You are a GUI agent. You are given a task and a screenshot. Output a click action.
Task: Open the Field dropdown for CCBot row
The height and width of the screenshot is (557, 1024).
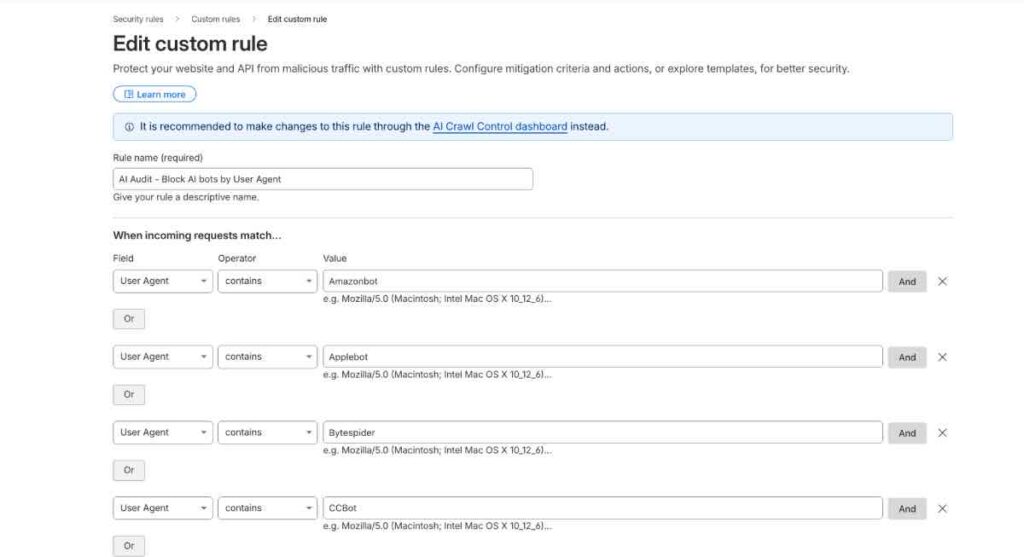click(163, 508)
